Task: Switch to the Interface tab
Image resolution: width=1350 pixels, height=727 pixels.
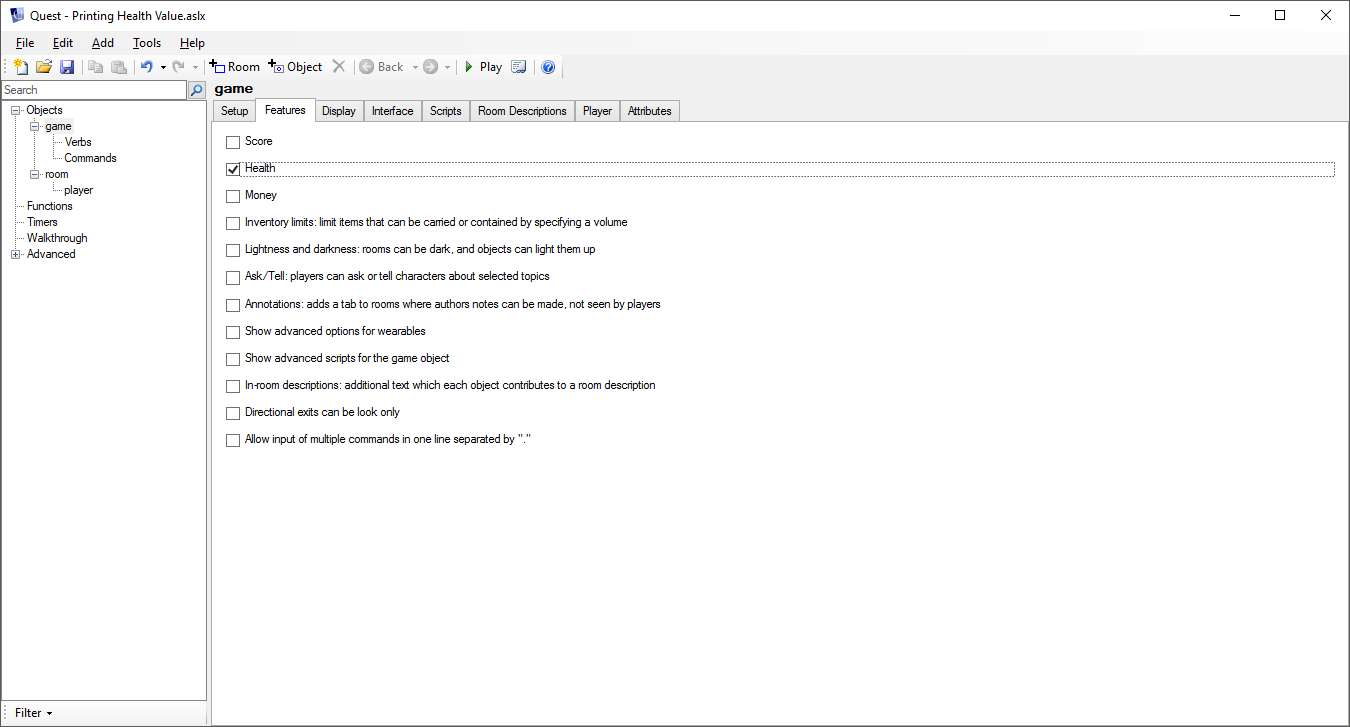Action: click(x=392, y=111)
